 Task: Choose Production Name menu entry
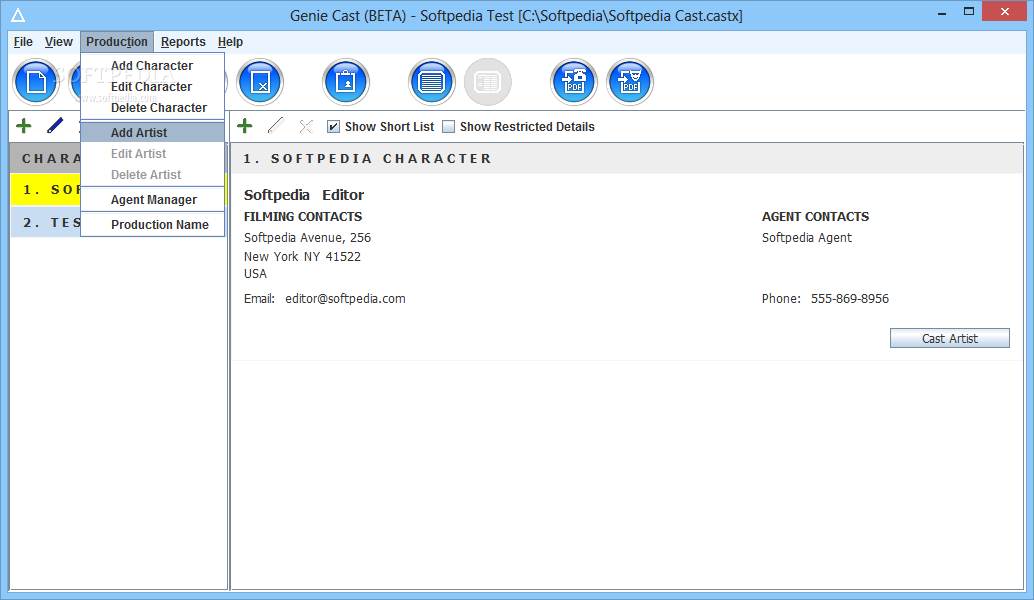coord(152,225)
